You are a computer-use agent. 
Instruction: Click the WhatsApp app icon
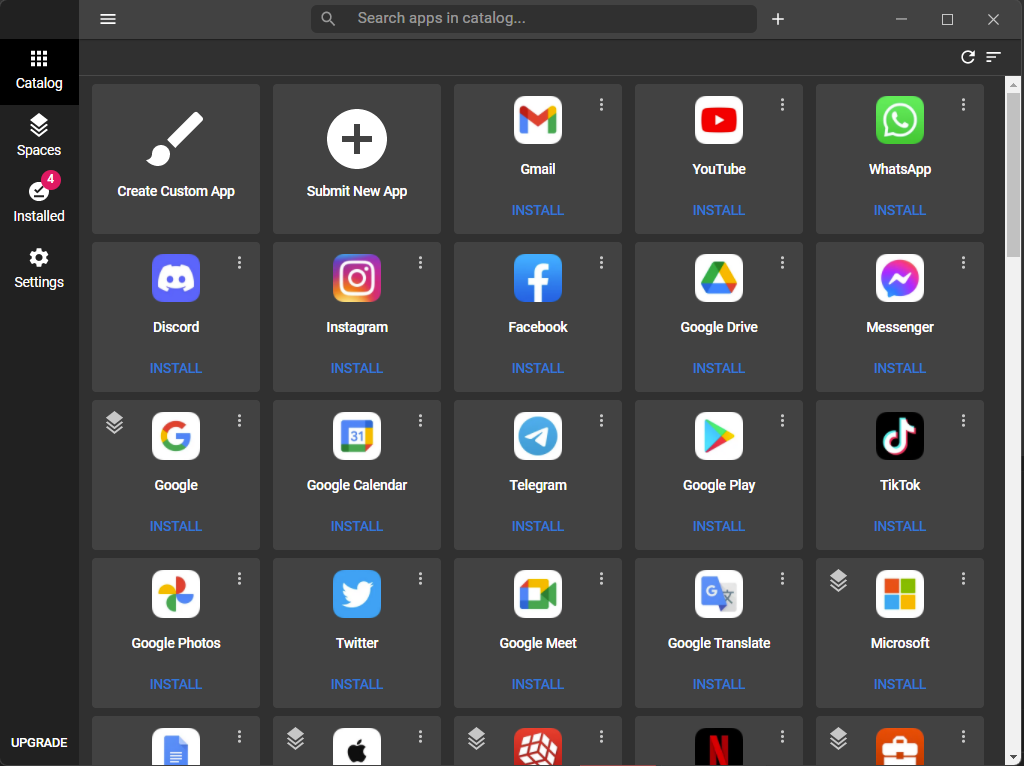tap(899, 120)
